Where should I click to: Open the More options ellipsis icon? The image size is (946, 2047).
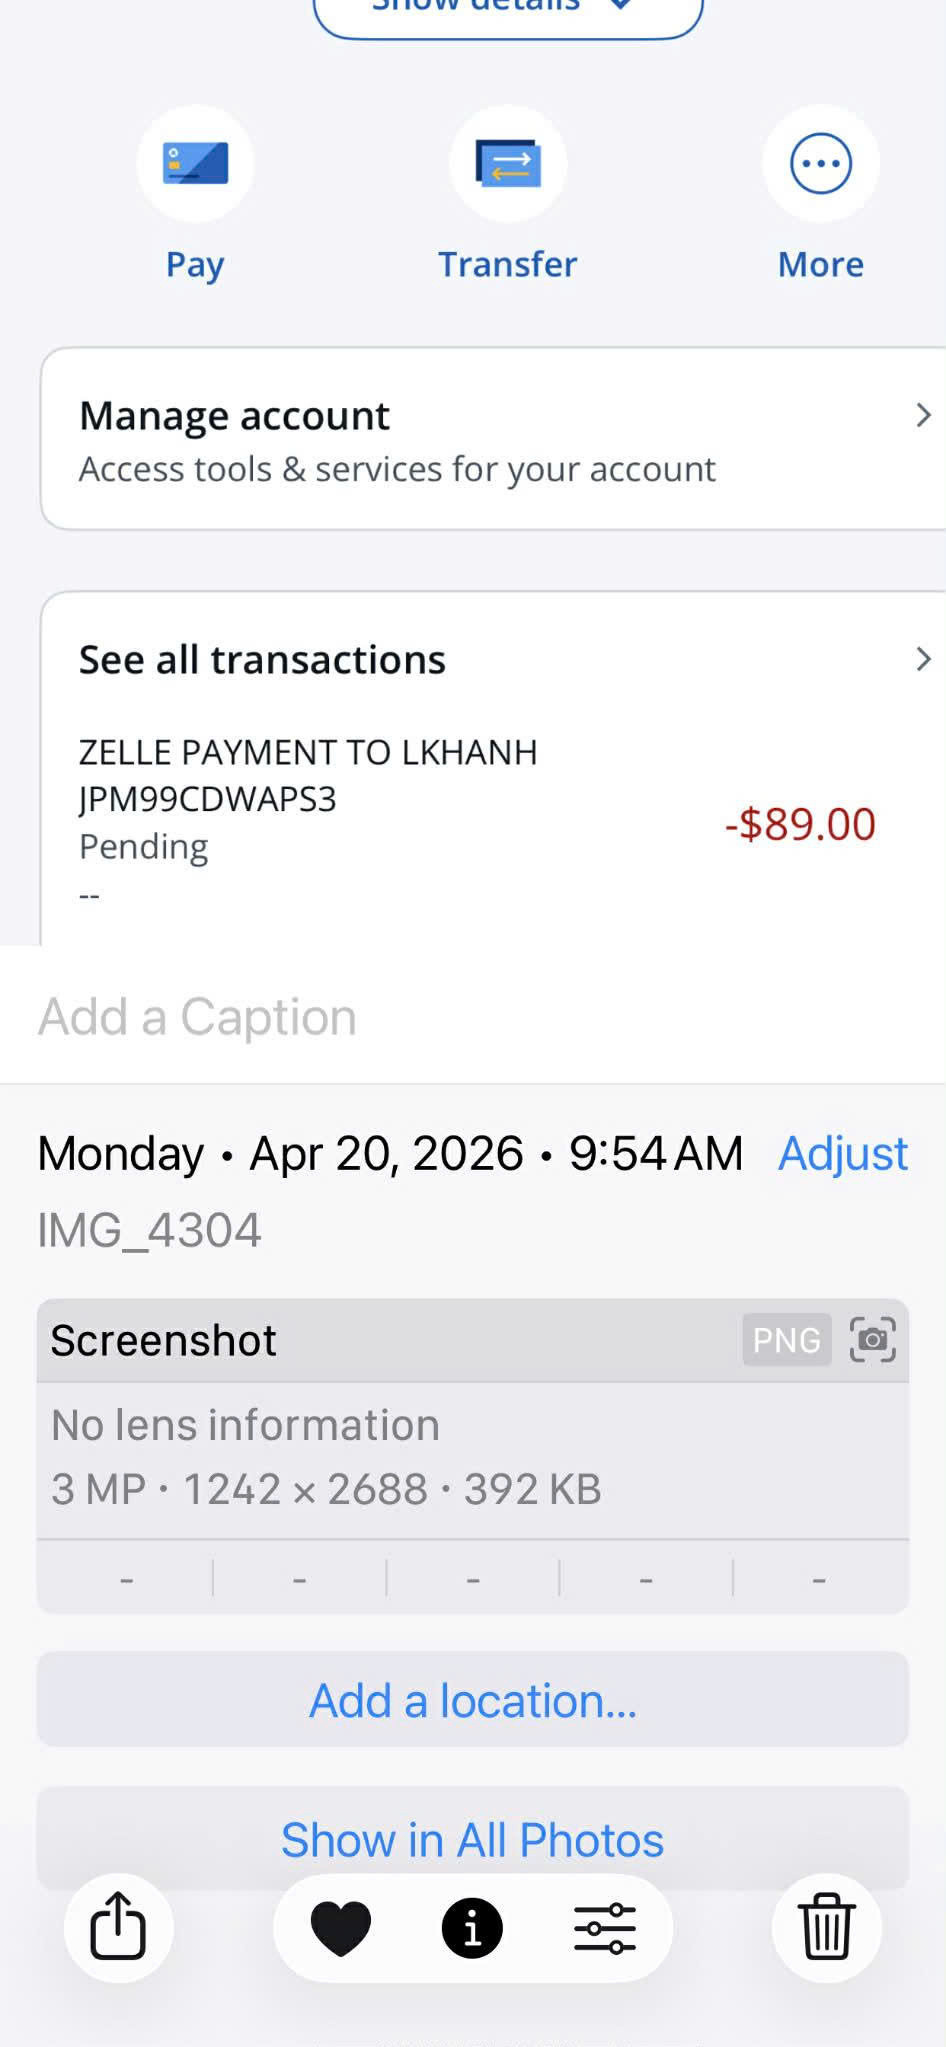[821, 163]
